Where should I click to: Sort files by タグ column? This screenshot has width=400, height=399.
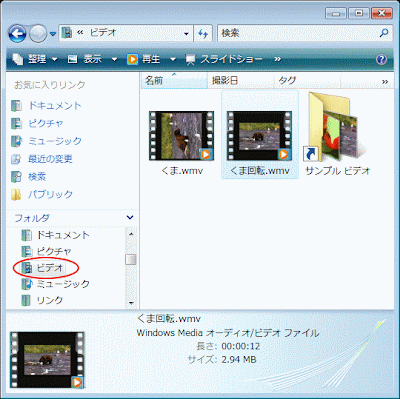tap(307, 80)
